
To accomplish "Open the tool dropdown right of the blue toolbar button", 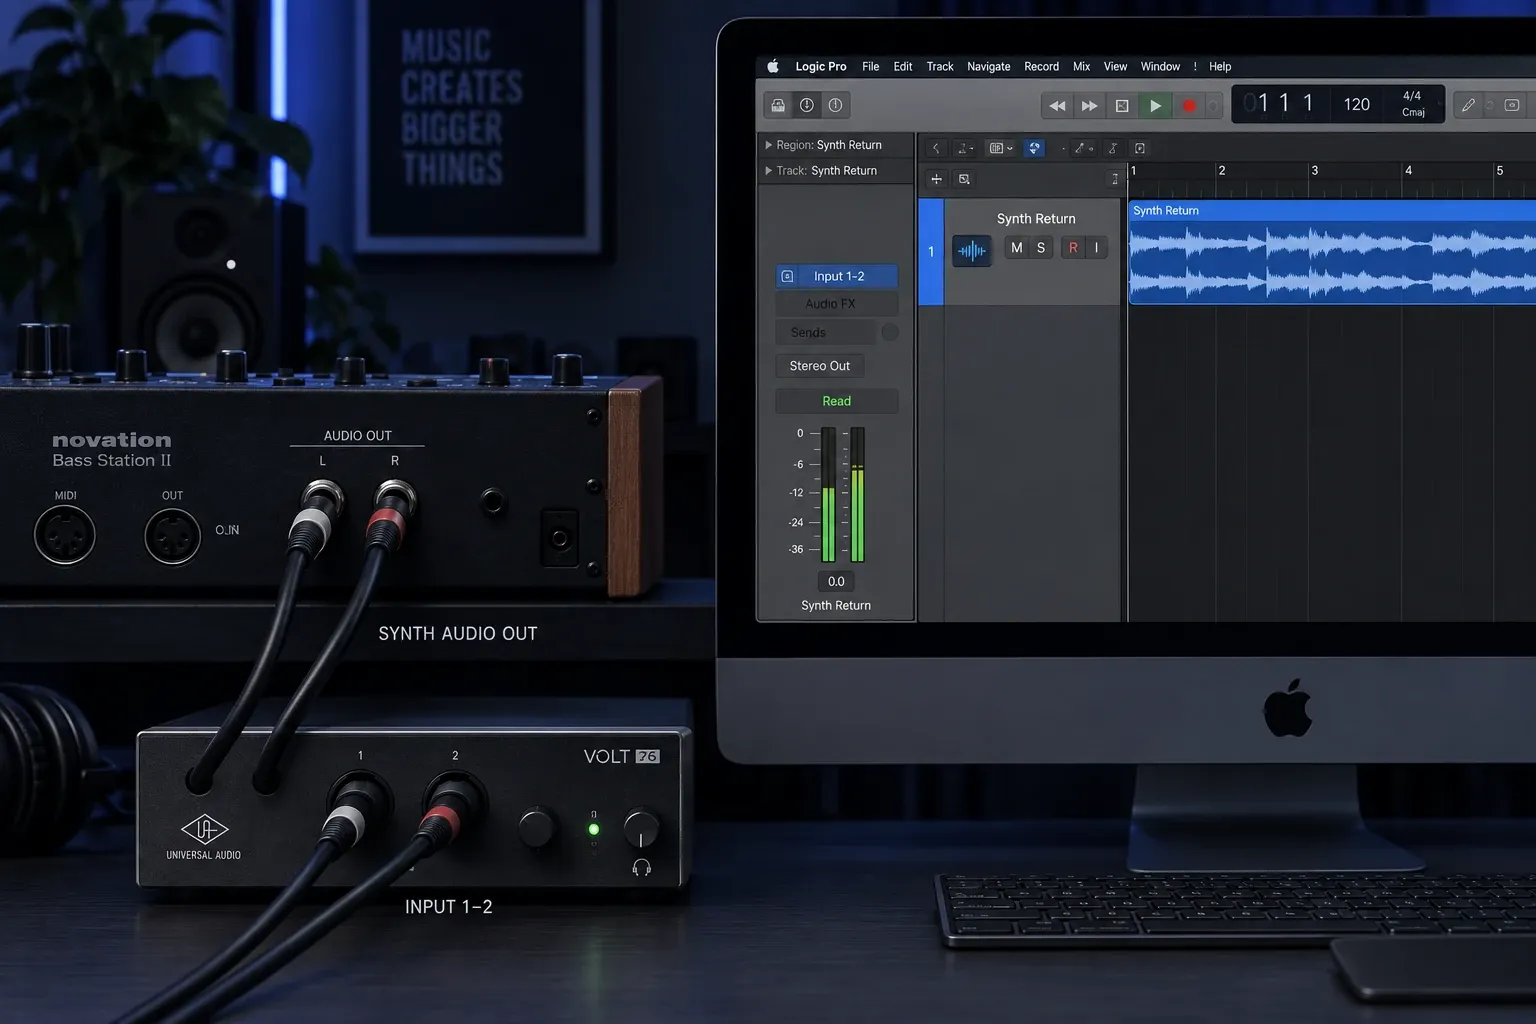I will pyautogui.click(x=1083, y=148).
